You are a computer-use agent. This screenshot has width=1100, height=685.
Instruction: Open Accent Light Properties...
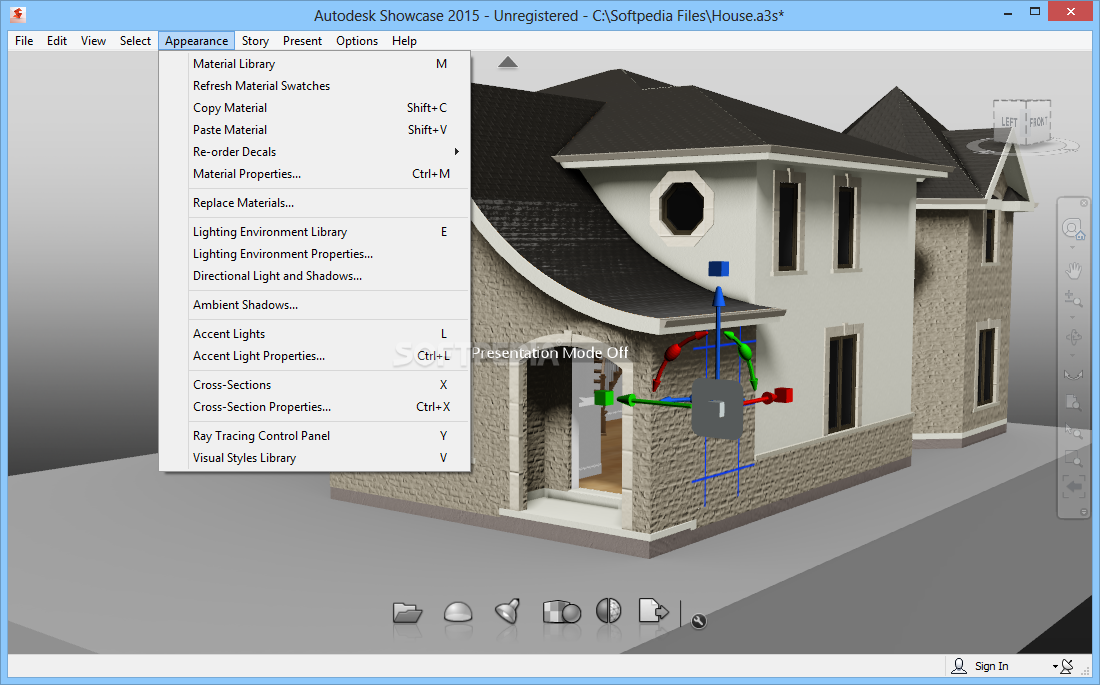(x=314, y=356)
